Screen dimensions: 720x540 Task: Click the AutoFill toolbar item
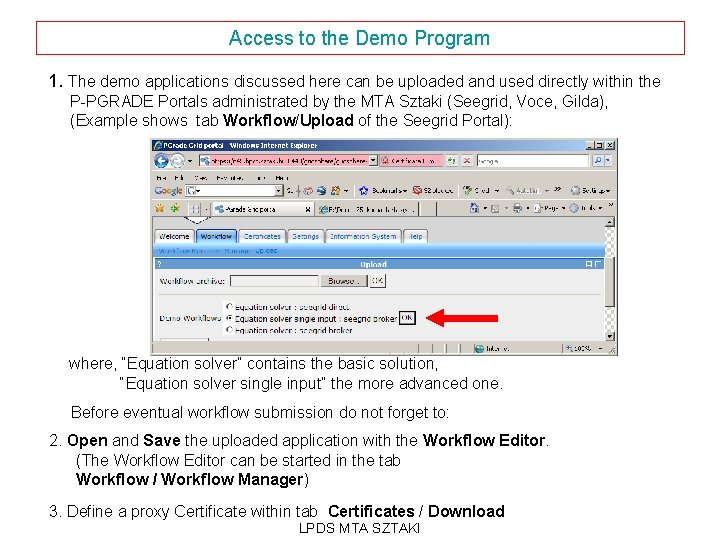coord(522,191)
